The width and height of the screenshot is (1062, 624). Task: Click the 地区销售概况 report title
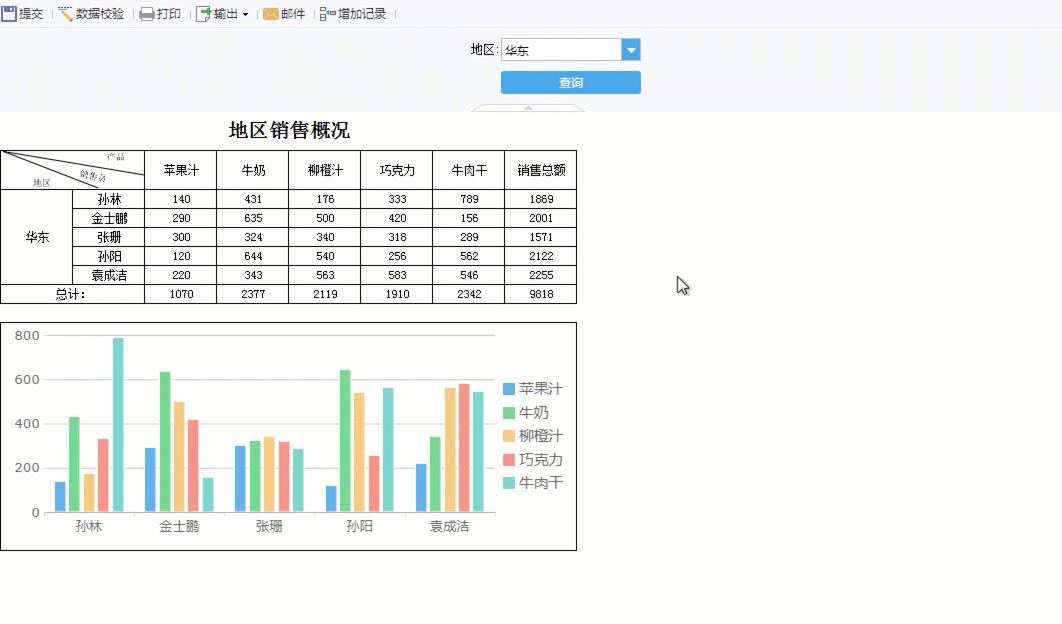pos(289,130)
